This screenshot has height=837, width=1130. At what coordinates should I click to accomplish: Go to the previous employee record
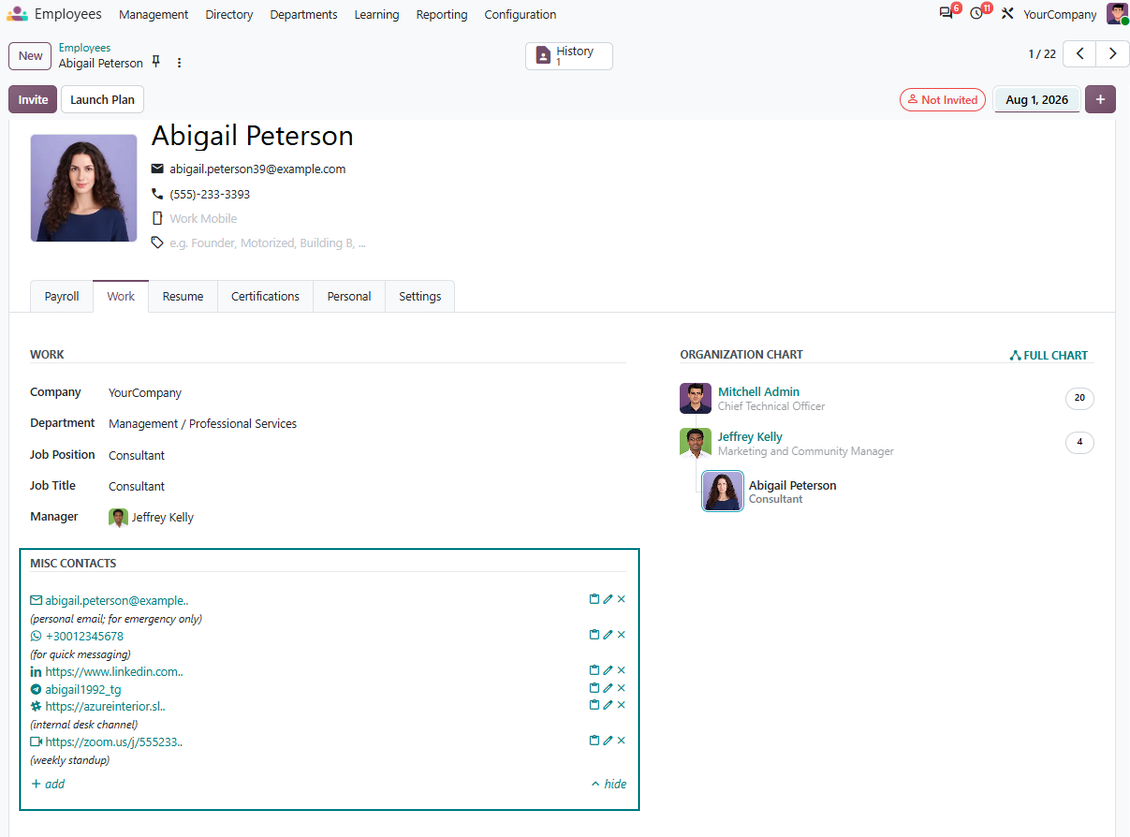tap(1080, 53)
